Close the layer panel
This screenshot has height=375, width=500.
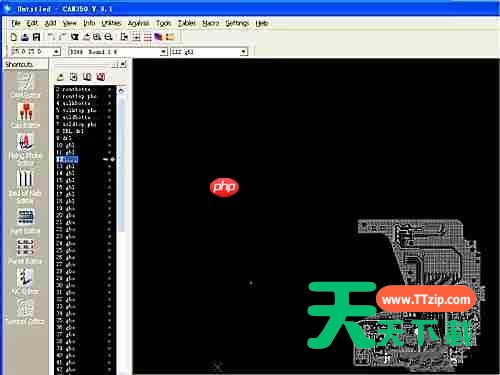click(x=123, y=64)
